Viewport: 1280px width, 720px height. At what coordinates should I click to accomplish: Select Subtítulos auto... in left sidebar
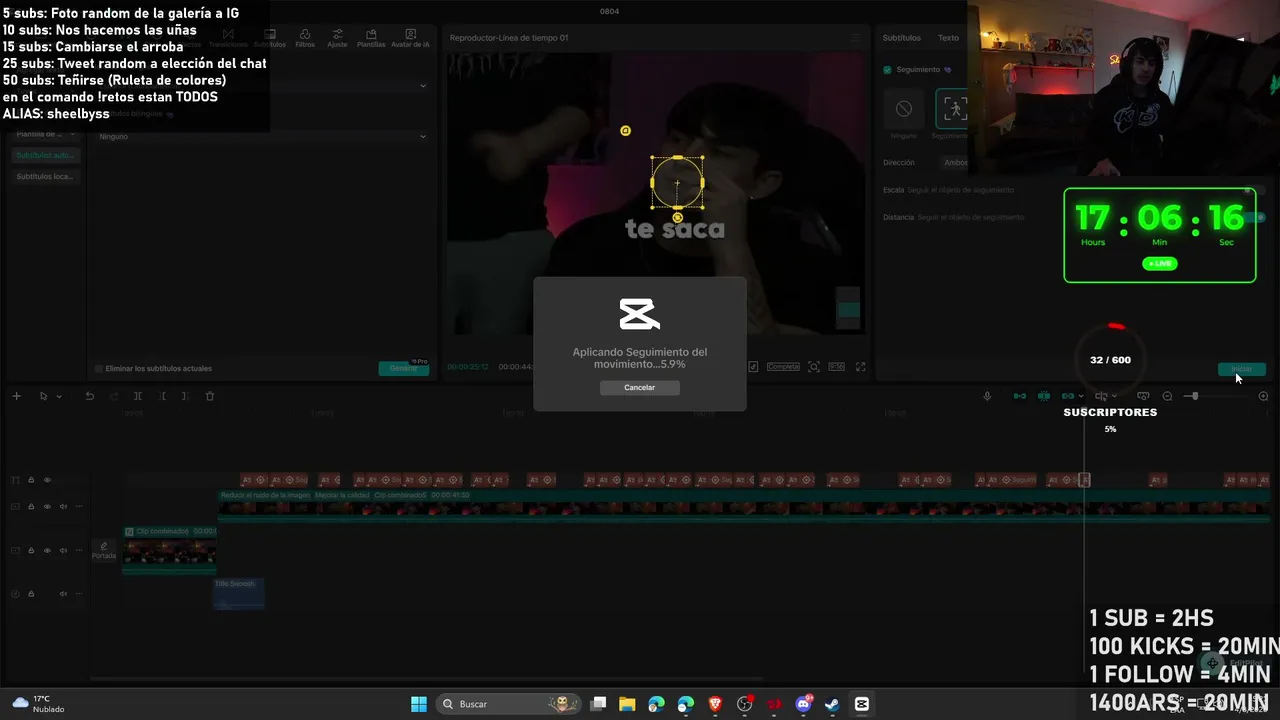pos(44,155)
